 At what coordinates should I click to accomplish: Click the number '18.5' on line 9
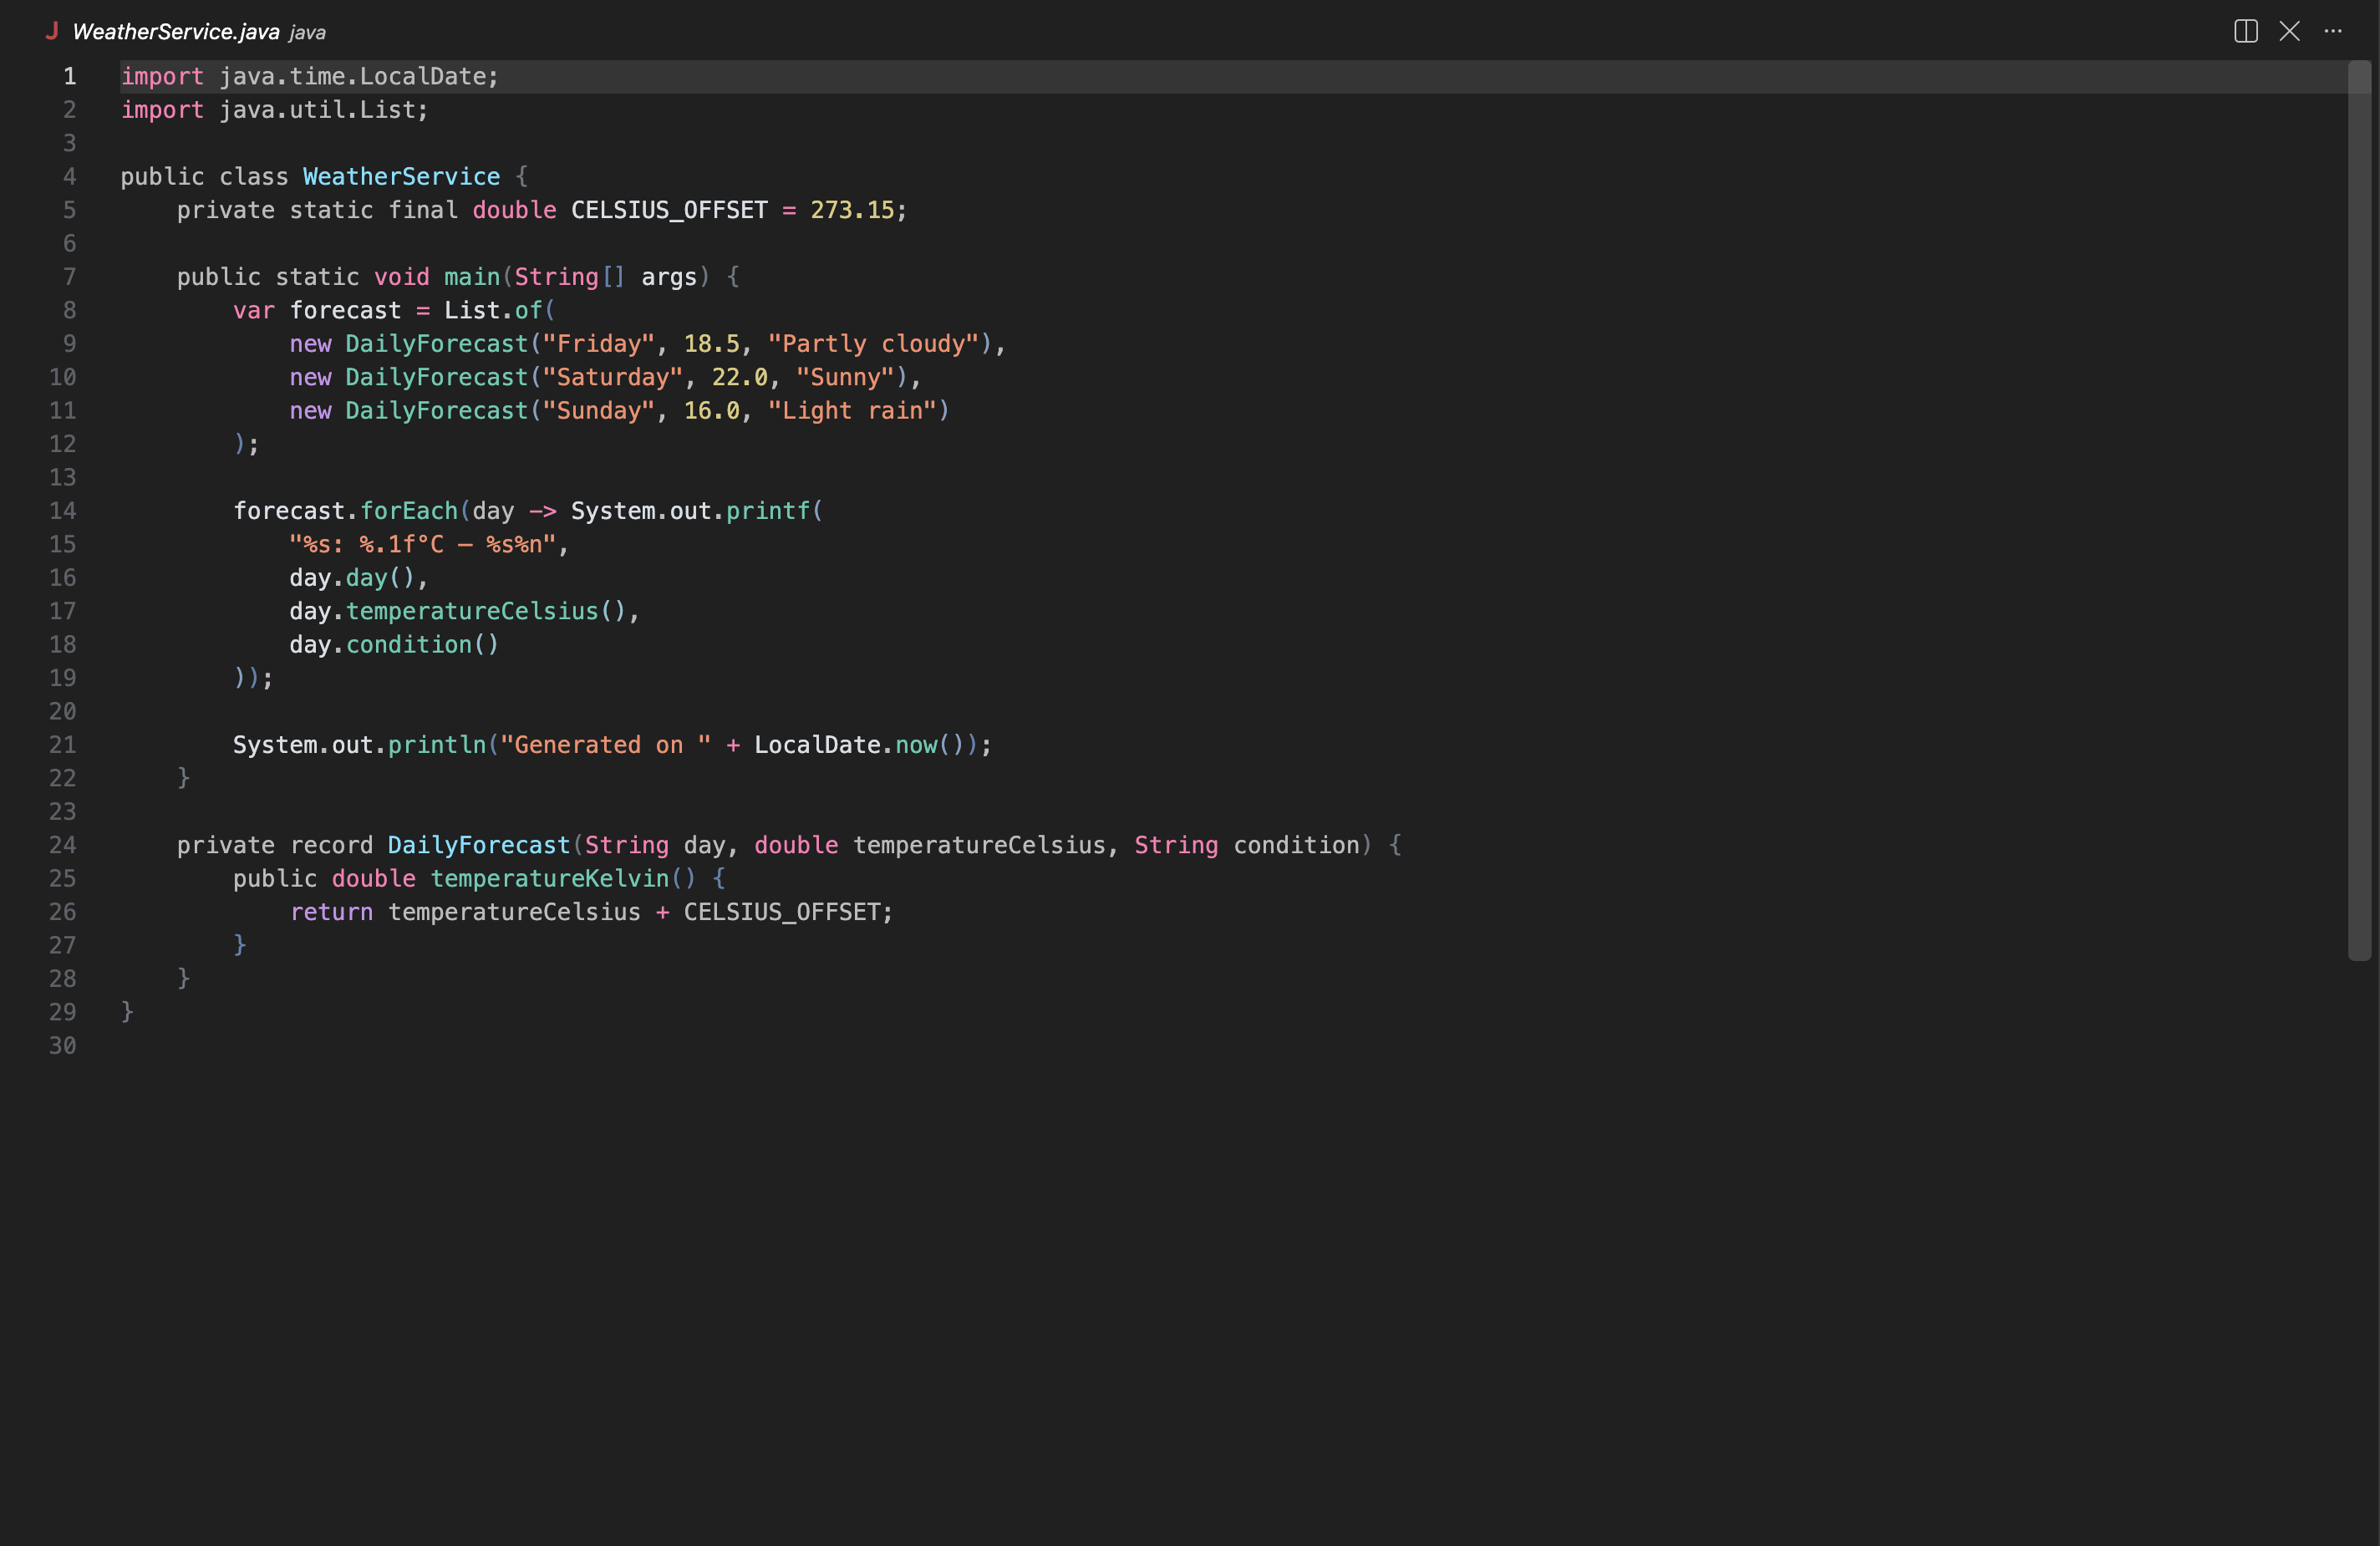coord(711,344)
